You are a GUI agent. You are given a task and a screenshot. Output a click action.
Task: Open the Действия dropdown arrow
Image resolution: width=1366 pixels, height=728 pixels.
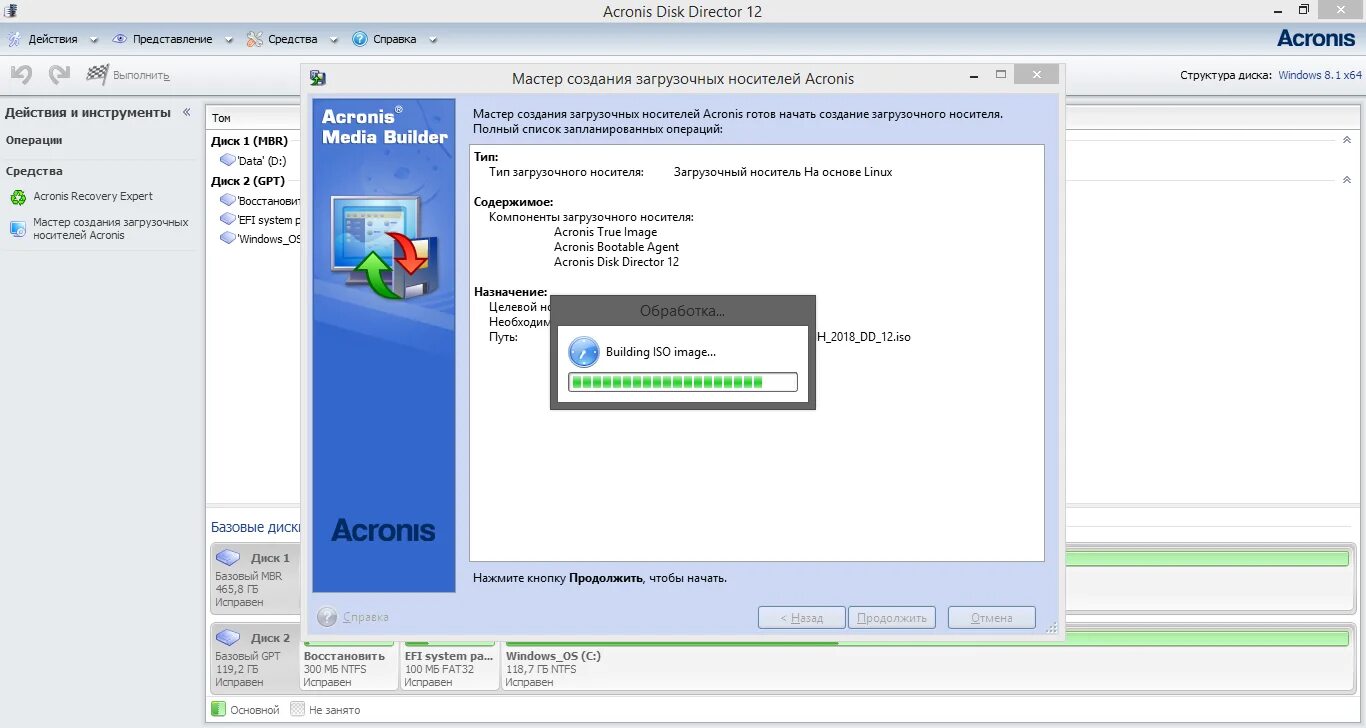[94, 40]
